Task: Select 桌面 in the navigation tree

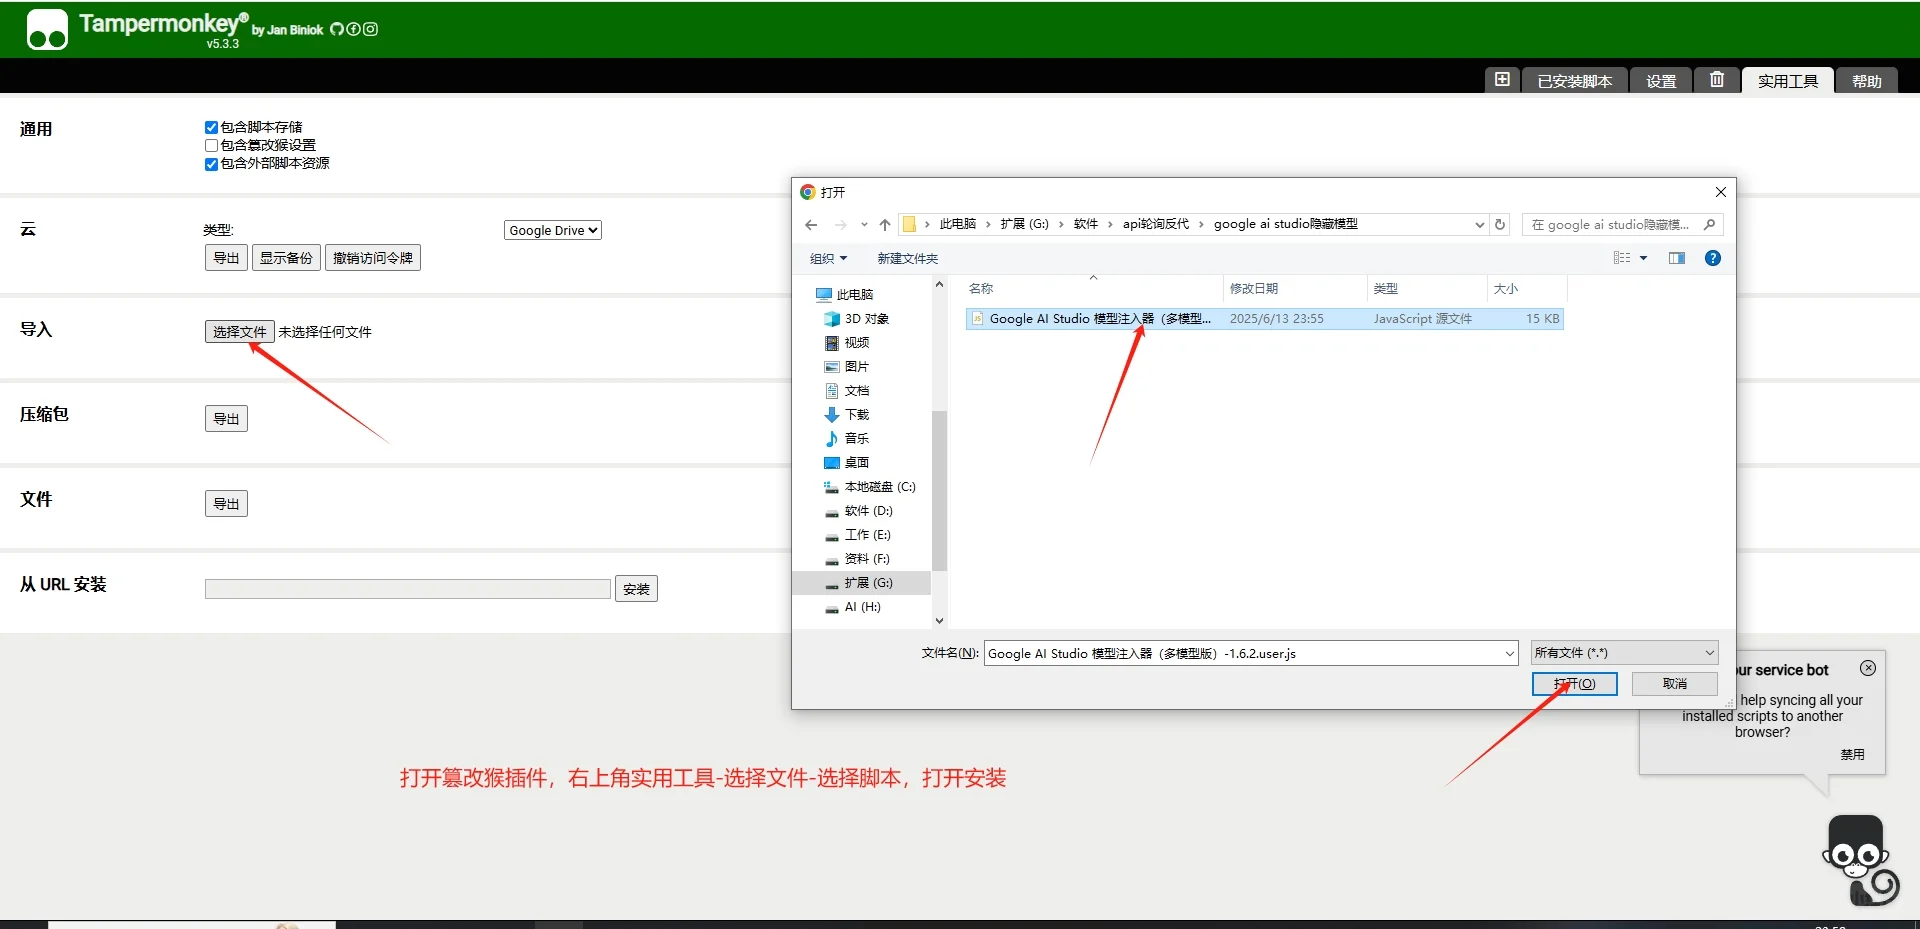Action: pyautogui.click(x=847, y=463)
